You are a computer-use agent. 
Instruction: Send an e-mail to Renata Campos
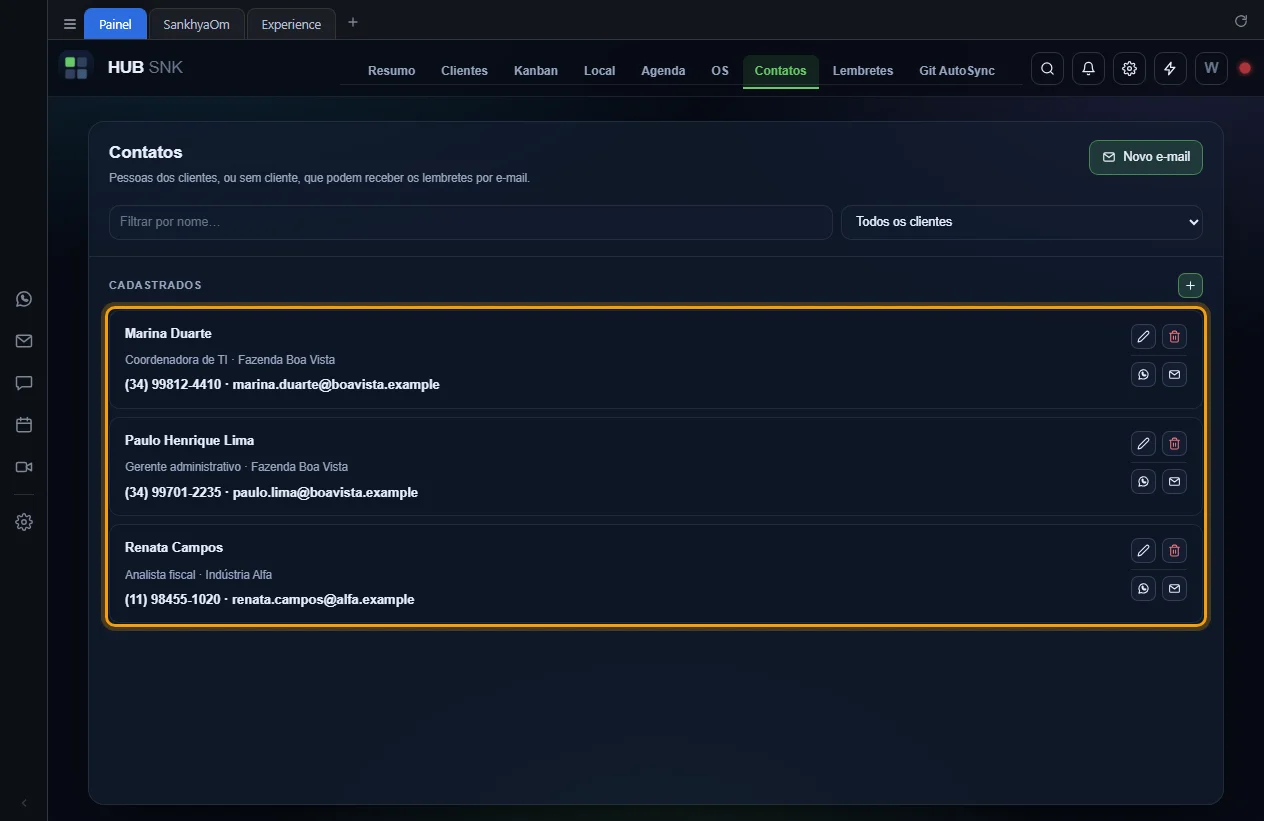[x=1175, y=588]
